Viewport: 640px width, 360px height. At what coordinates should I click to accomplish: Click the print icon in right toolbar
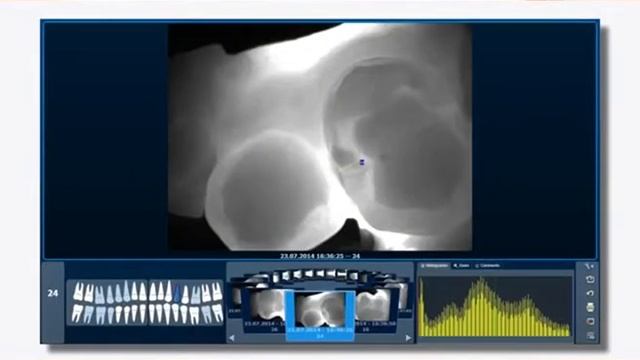pyautogui.click(x=590, y=307)
